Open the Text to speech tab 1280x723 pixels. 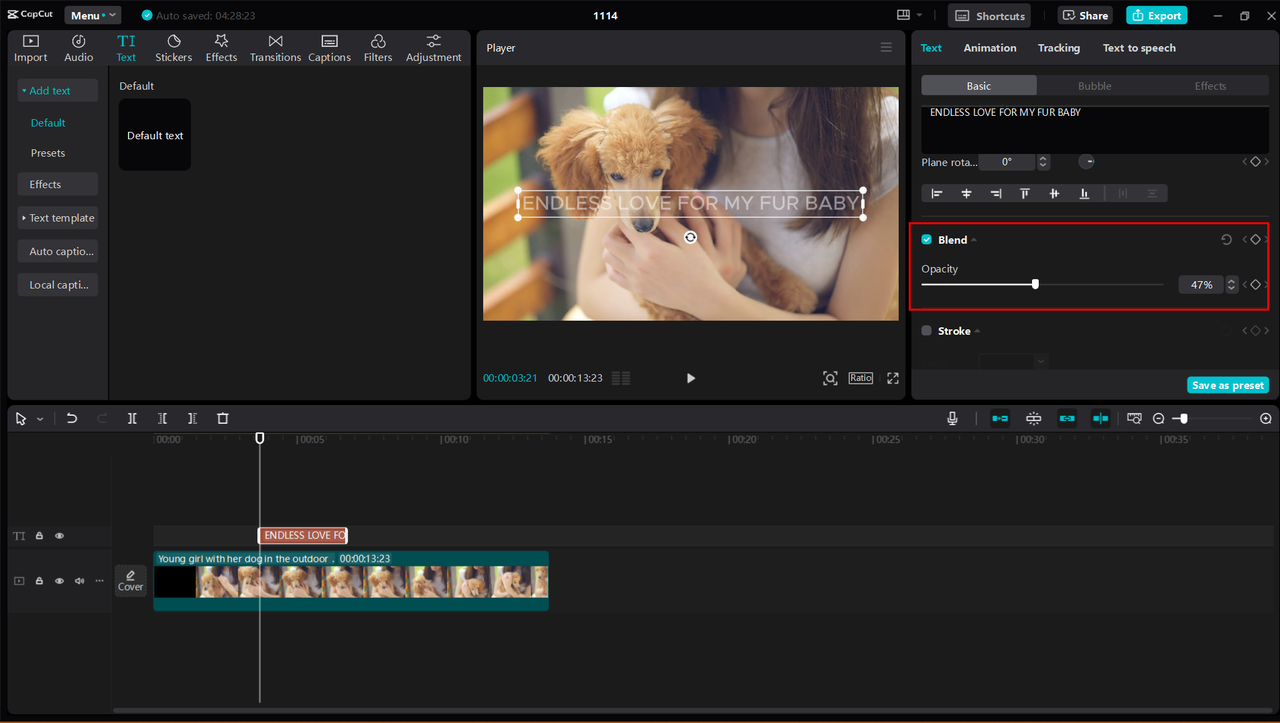(1139, 48)
